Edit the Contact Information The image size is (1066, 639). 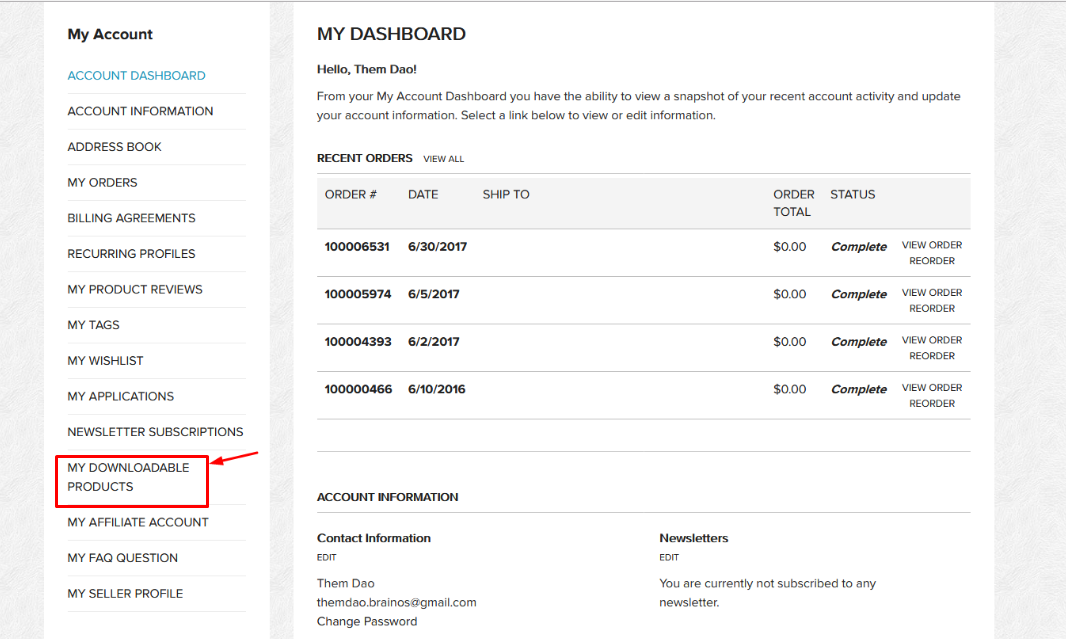coord(326,557)
